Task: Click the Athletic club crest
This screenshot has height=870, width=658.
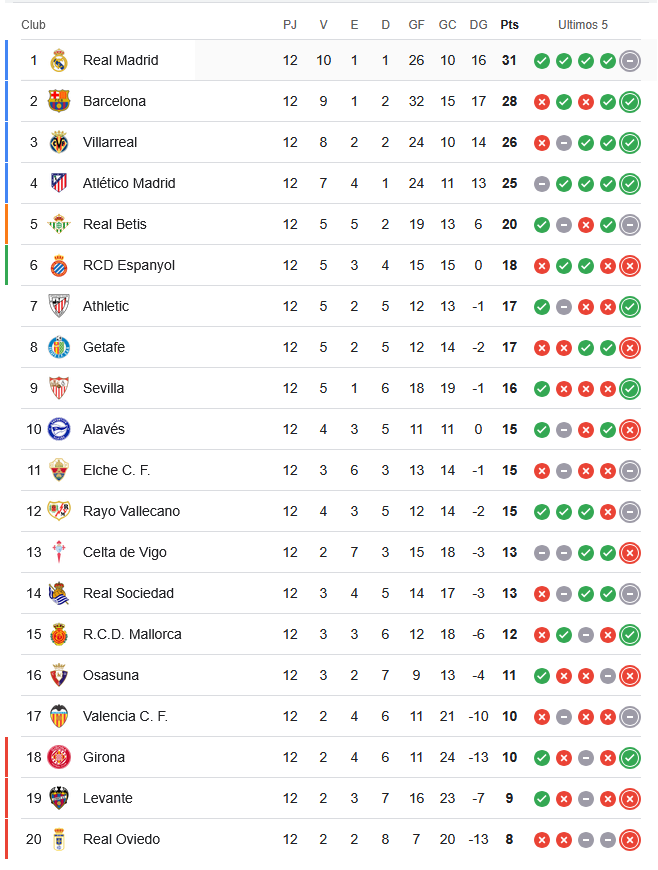Action: (x=58, y=306)
